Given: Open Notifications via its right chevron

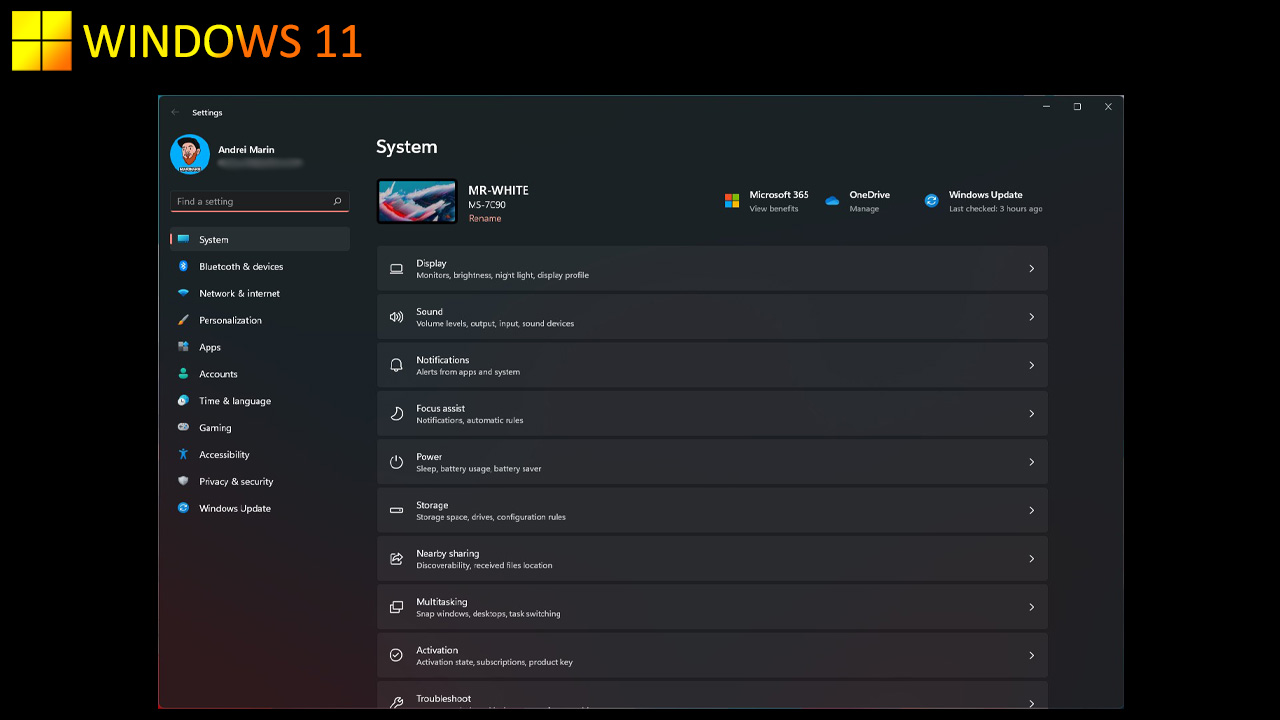Looking at the screenshot, I should coord(1031,365).
